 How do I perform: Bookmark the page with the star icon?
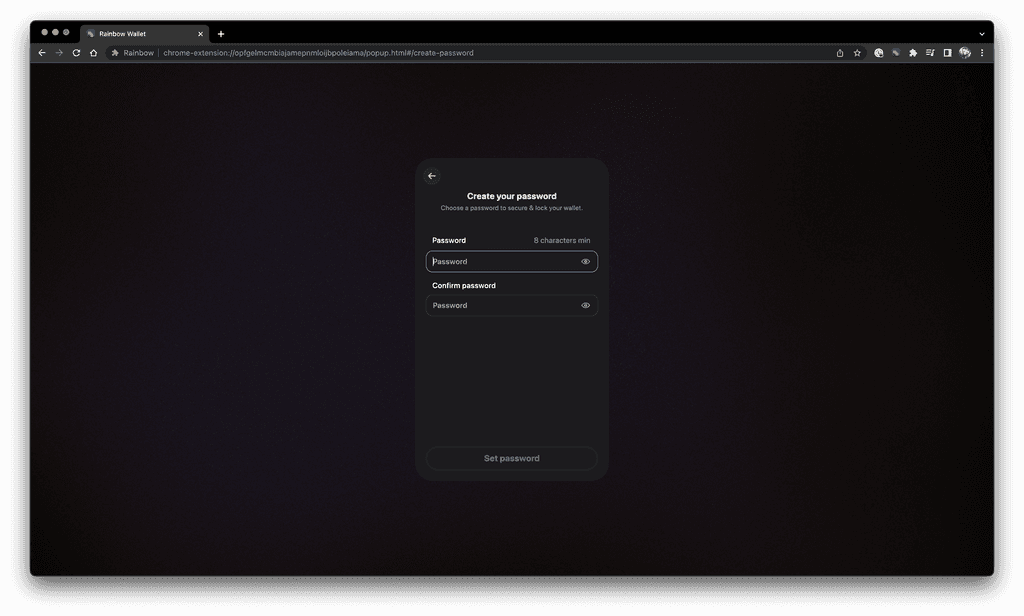[857, 53]
